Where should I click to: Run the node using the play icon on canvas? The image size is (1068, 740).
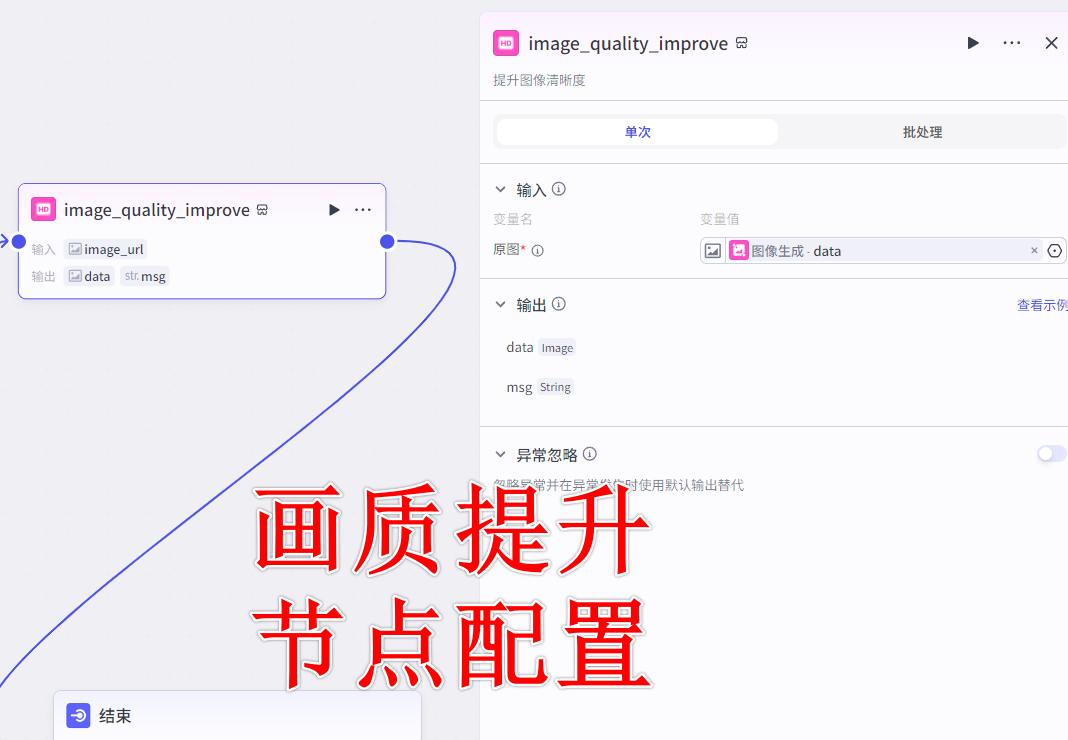click(x=334, y=209)
